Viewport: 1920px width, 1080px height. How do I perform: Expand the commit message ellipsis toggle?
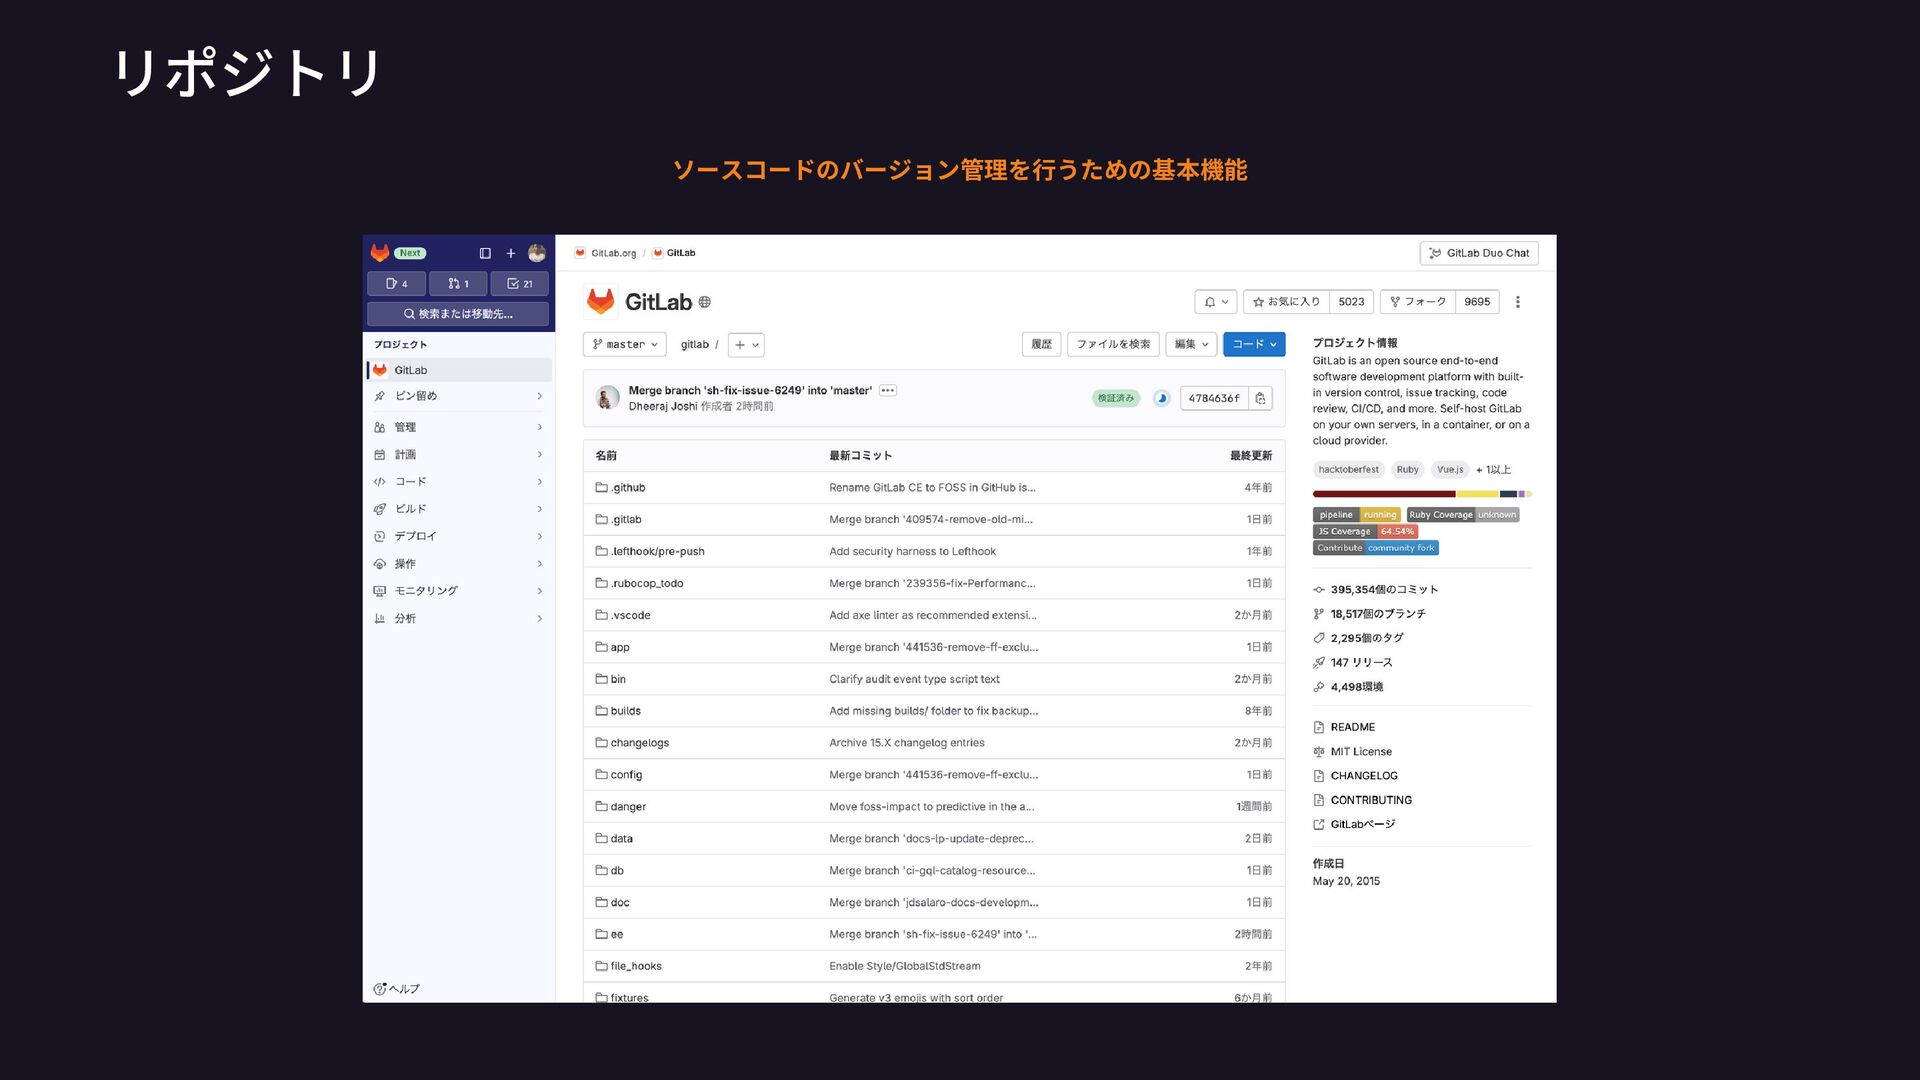(888, 391)
